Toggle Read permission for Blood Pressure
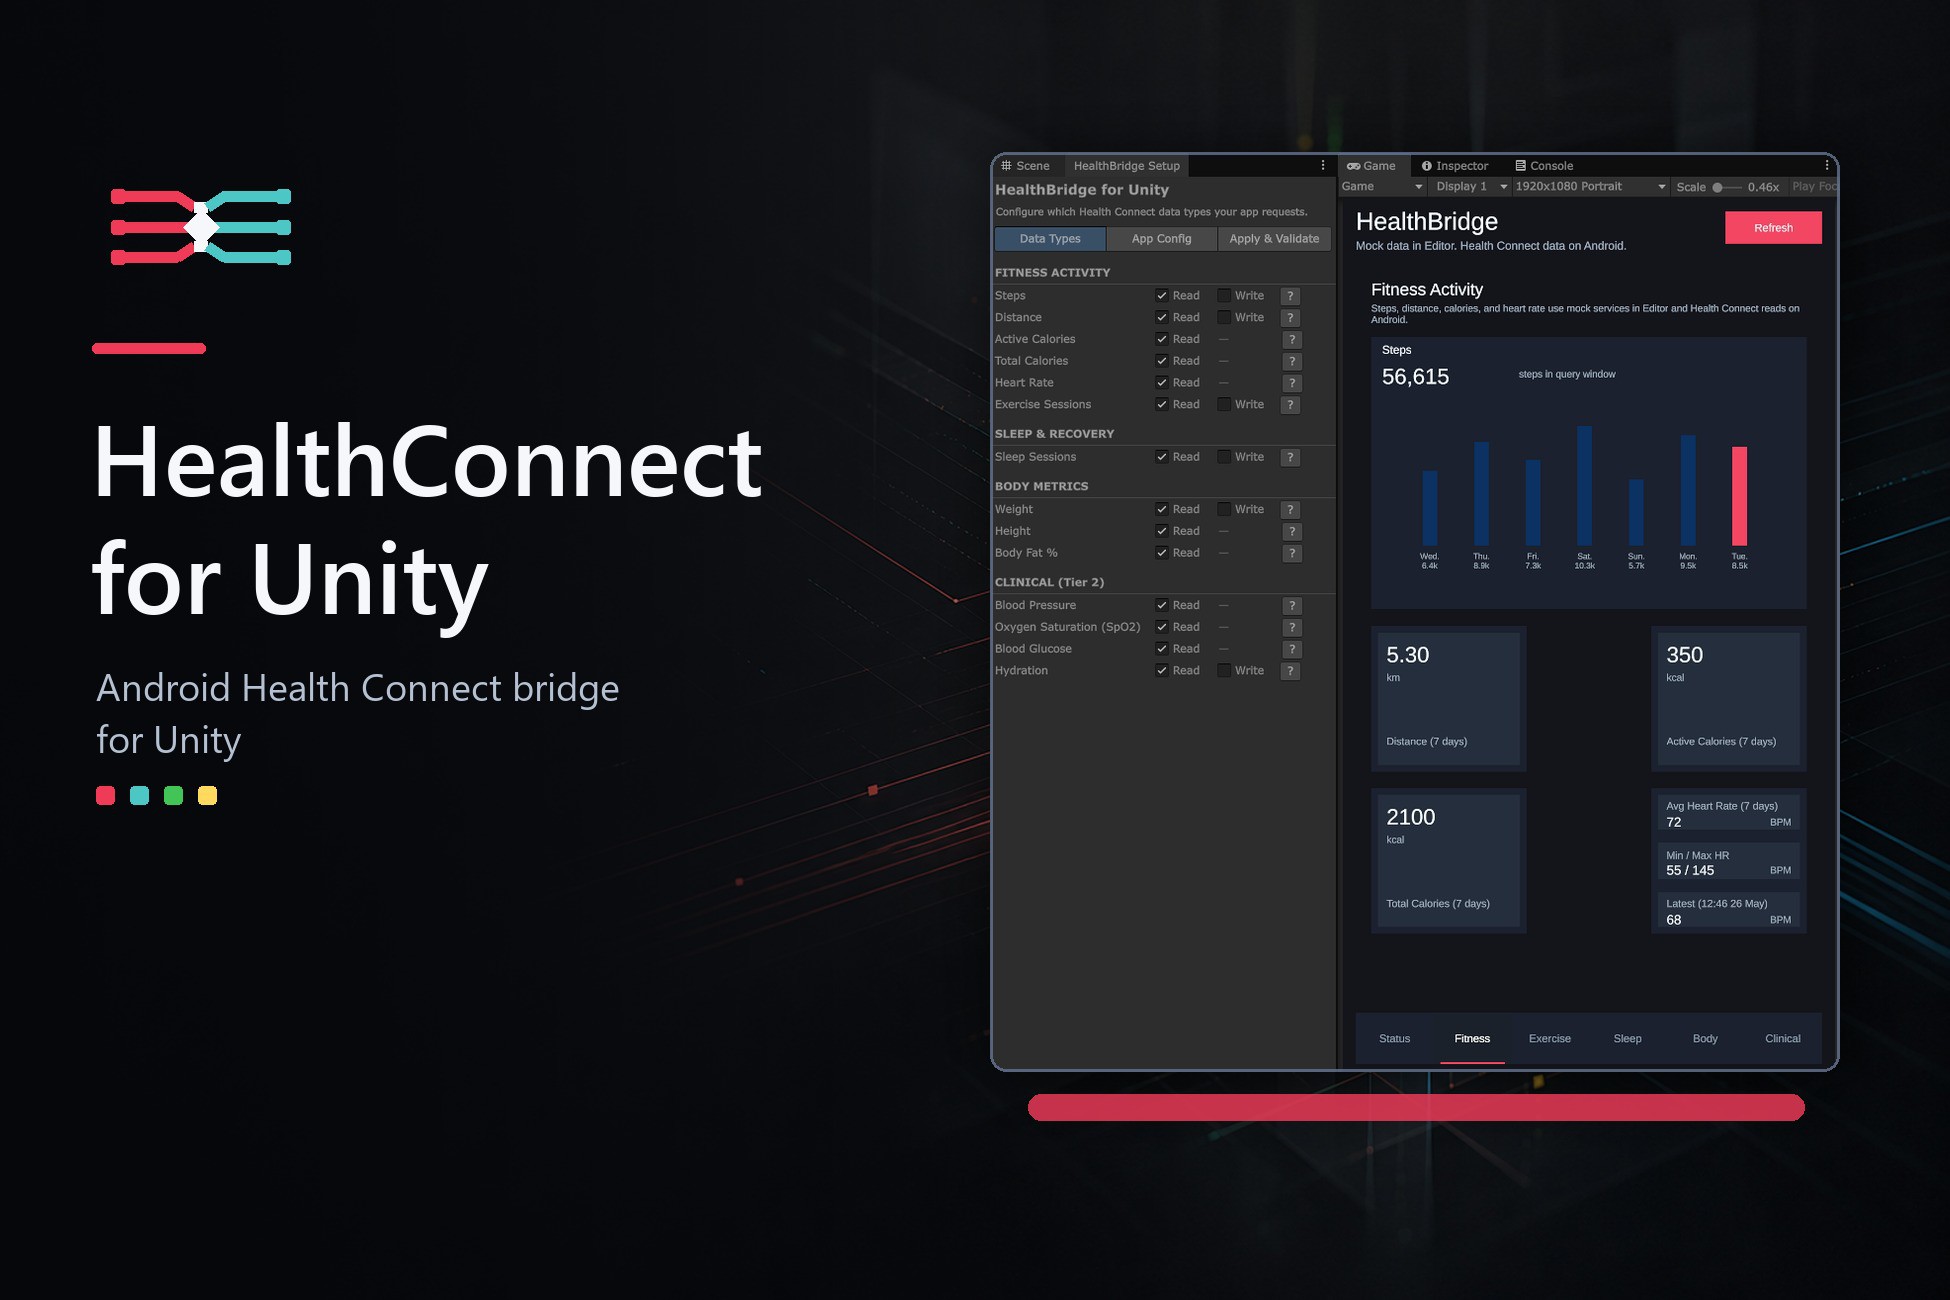Viewport: 1950px width, 1300px height. click(x=1162, y=606)
